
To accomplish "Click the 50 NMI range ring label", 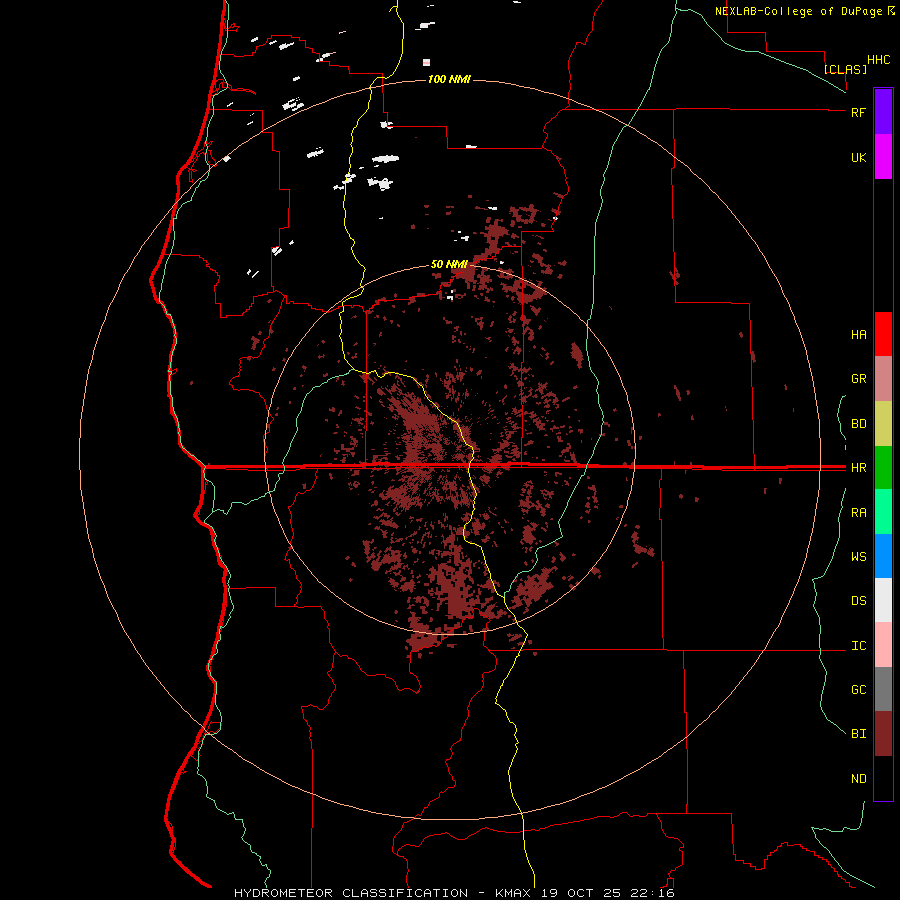I will click(x=449, y=264).
